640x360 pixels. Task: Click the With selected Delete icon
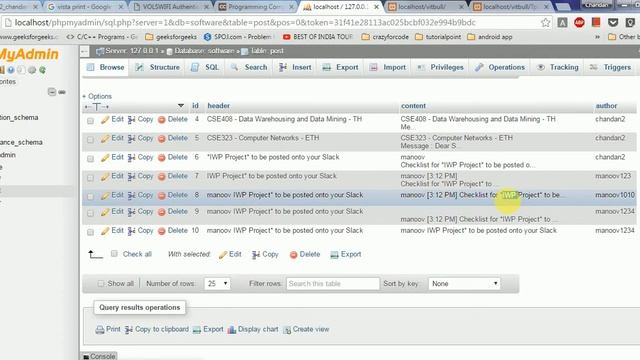293,255
